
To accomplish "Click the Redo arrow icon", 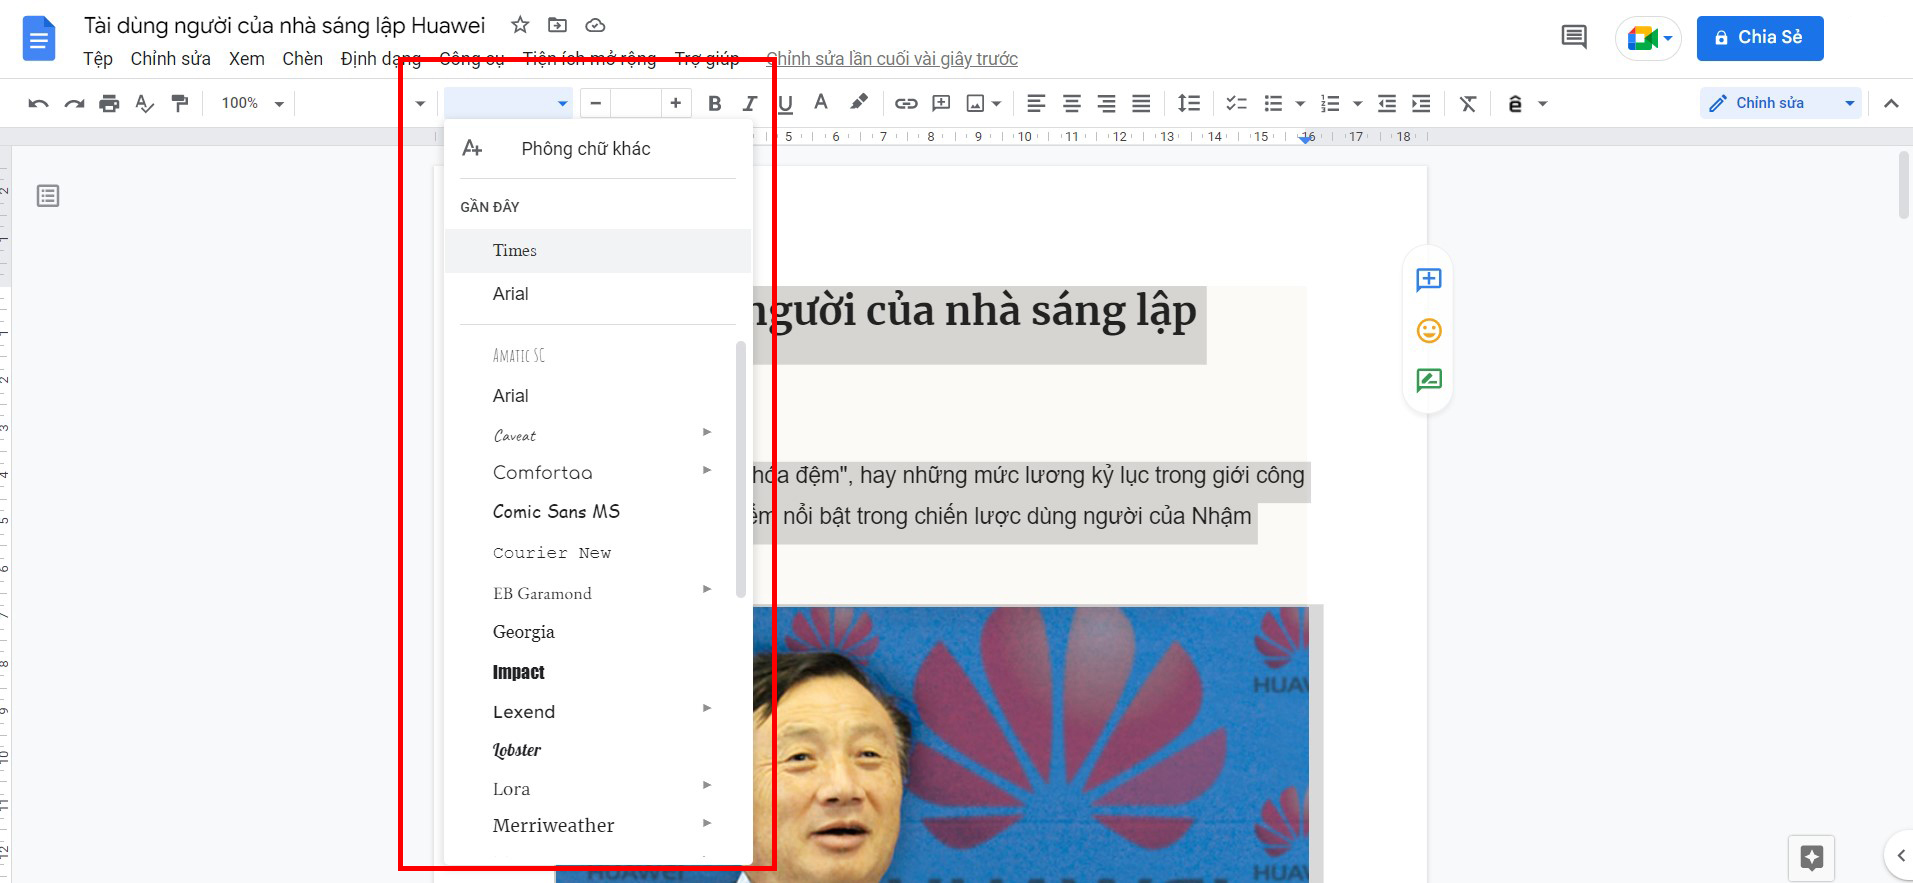I will [x=74, y=103].
